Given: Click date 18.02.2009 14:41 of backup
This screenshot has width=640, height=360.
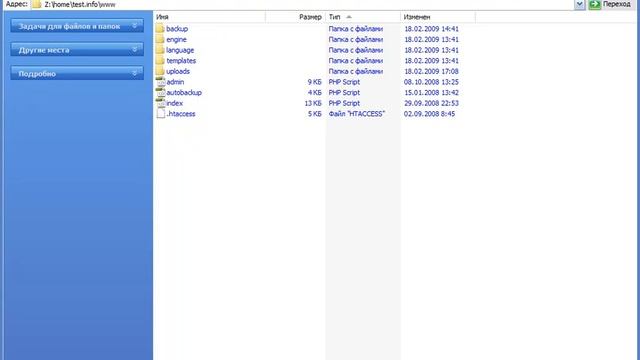Looking at the screenshot, I should 431,29.
